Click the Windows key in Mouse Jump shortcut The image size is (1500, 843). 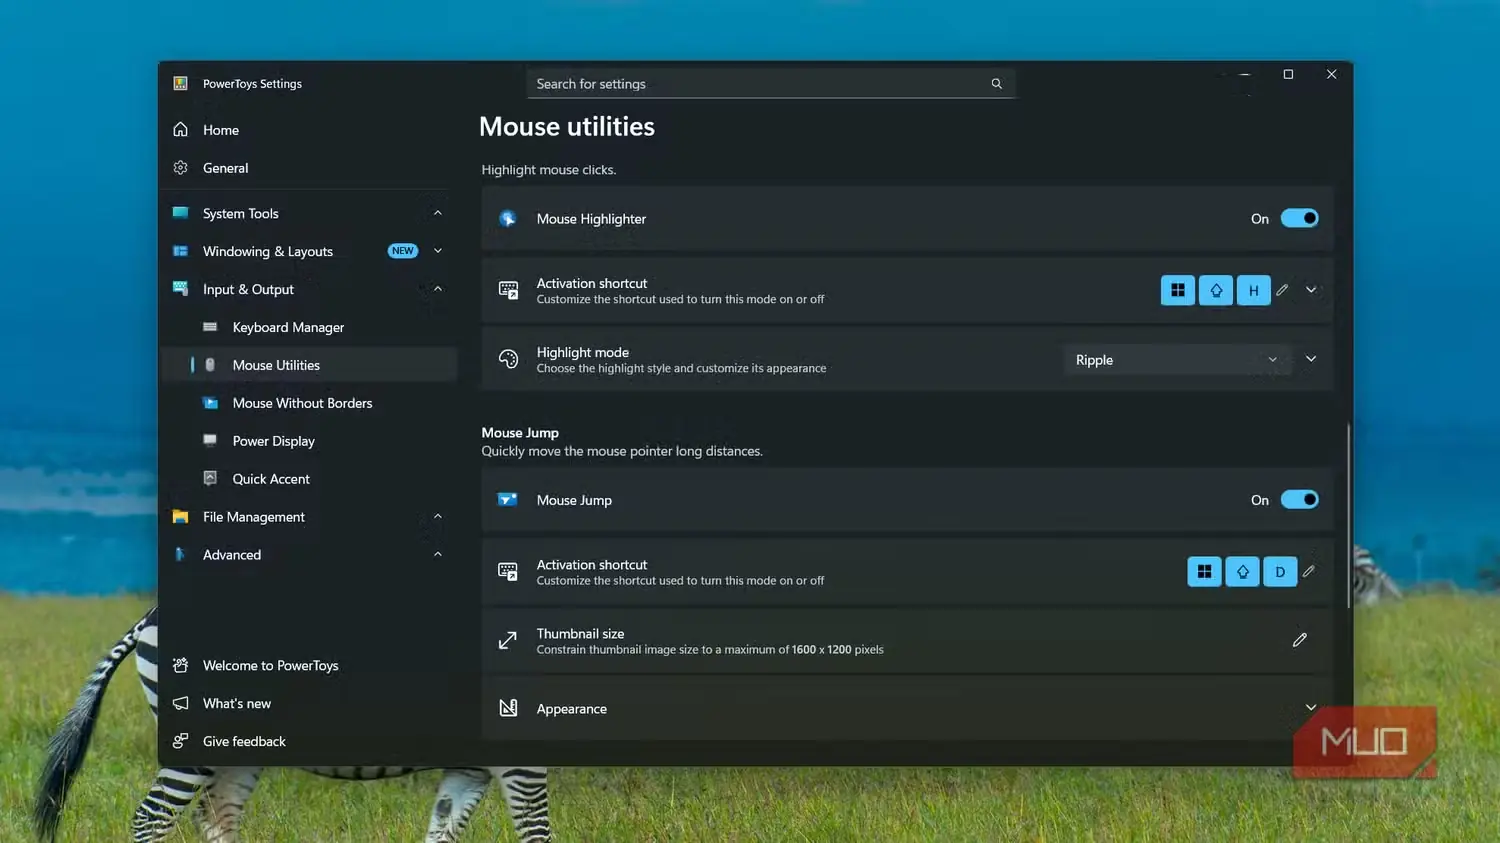[1205, 571]
